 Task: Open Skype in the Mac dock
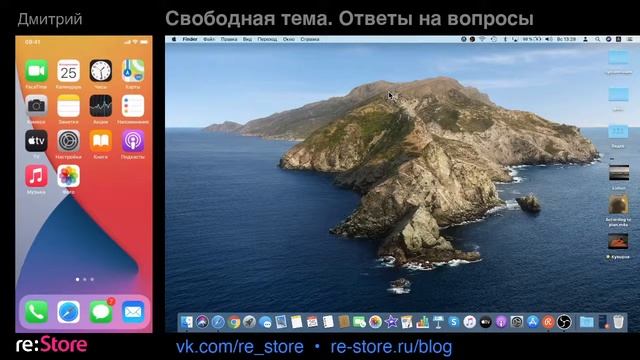coord(454,322)
